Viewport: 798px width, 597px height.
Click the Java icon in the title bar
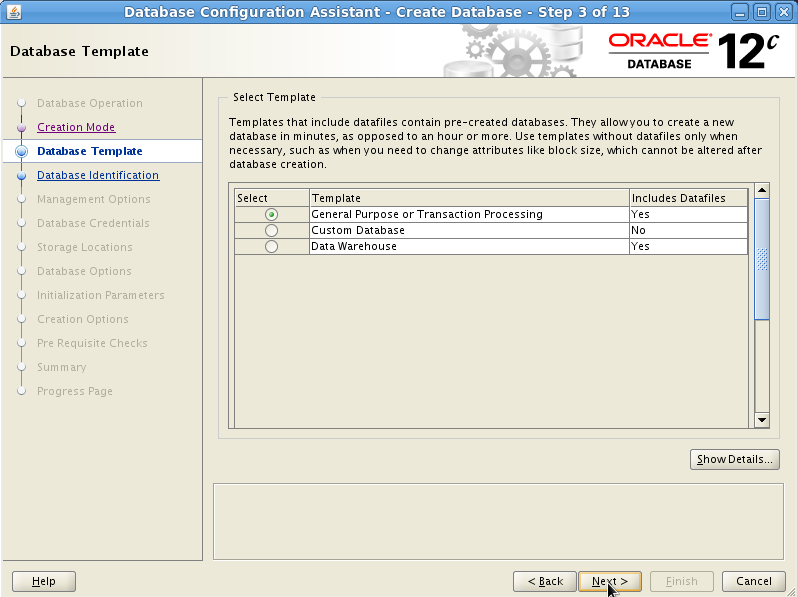coord(13,12)
